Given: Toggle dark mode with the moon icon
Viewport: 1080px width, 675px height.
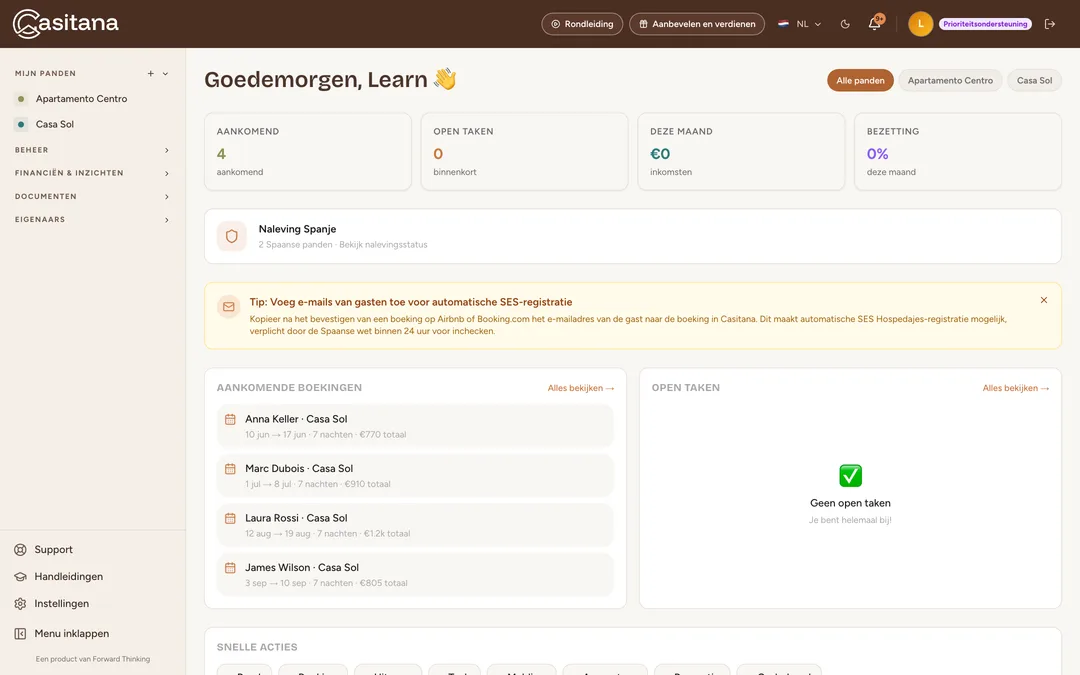Looking at the screenshot, I should coord(845,24).
